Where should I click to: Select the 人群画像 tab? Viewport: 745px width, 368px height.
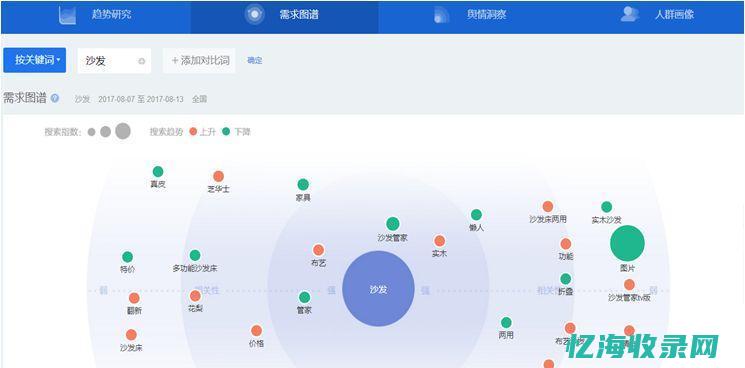(x=658, y=14)
